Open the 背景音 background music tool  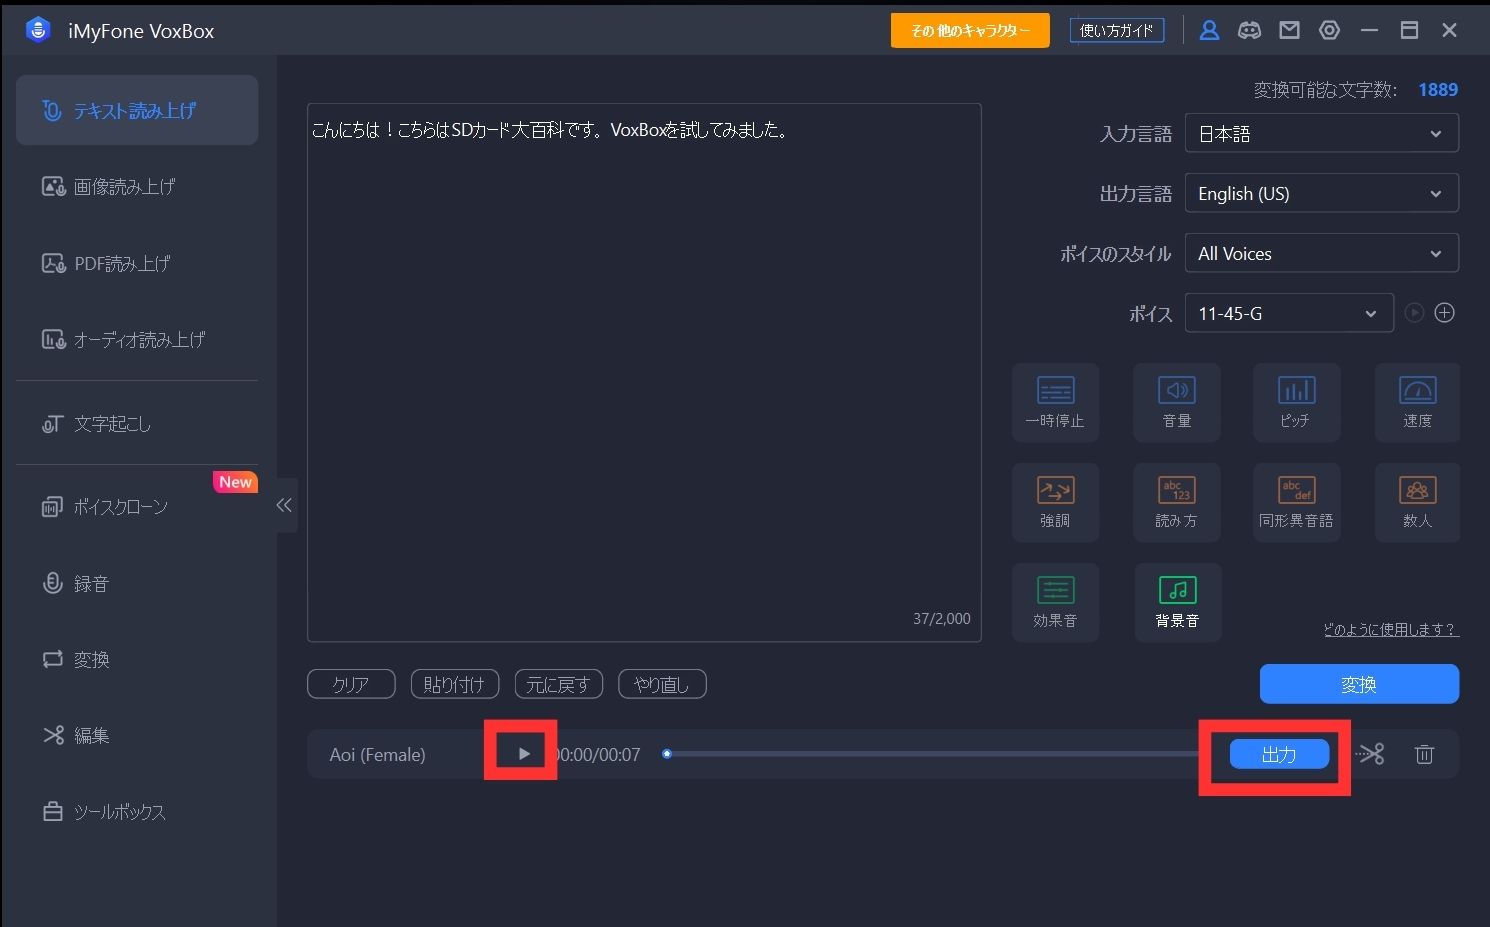coord(1177,602)
